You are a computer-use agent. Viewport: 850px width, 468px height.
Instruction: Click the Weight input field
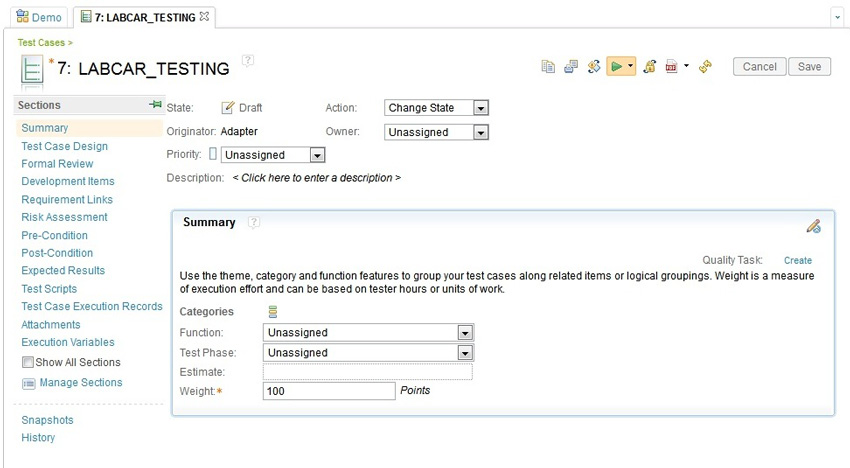click(329, 391)
